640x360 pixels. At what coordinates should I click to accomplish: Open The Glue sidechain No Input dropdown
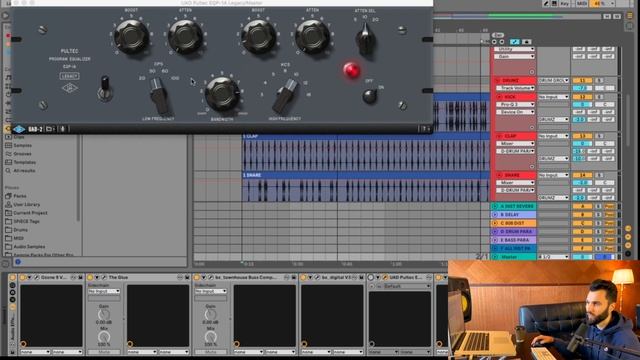104,291
